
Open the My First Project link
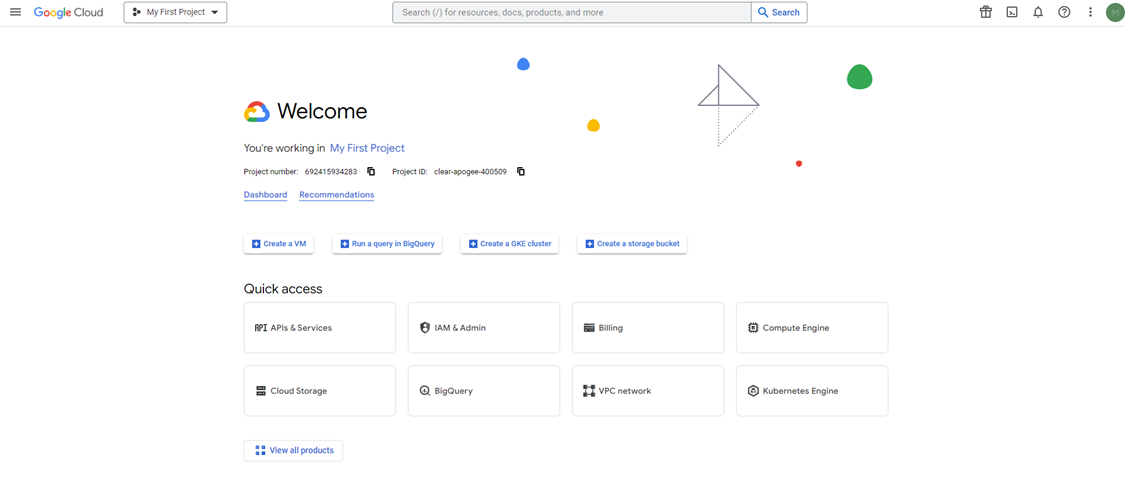click(x=367, y=148)
